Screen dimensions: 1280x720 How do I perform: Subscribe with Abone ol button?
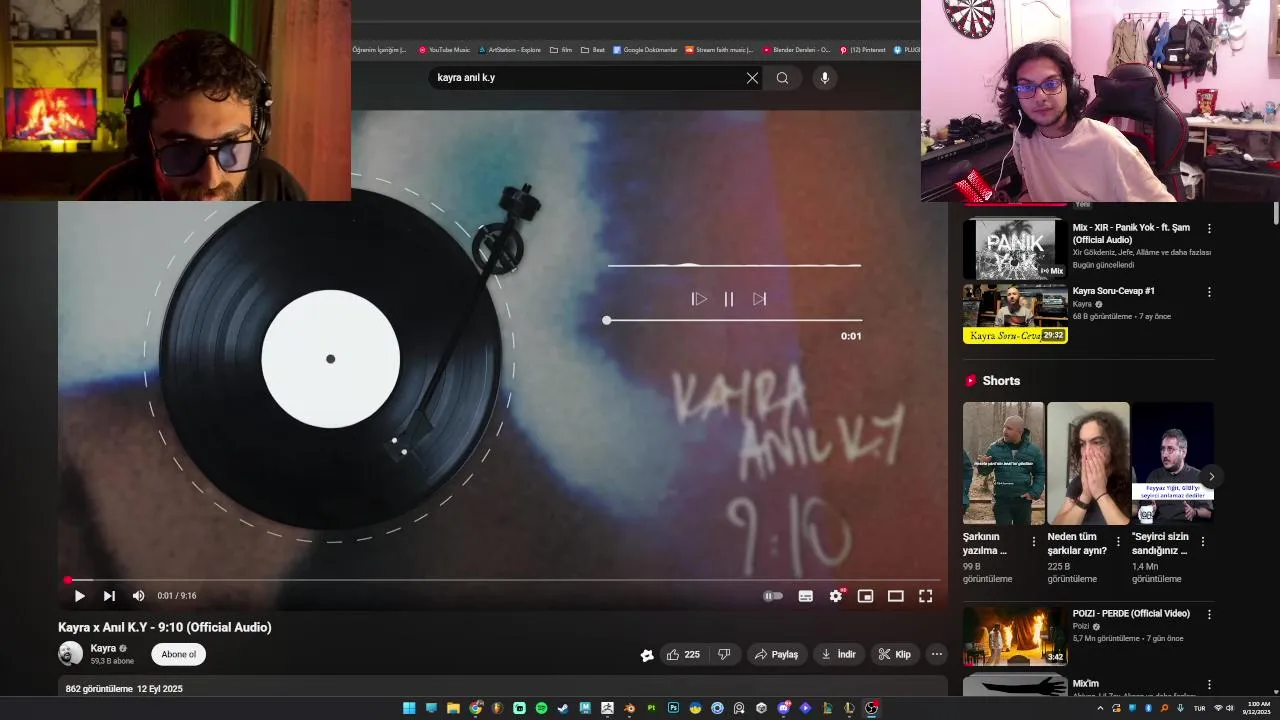(179, 655)
